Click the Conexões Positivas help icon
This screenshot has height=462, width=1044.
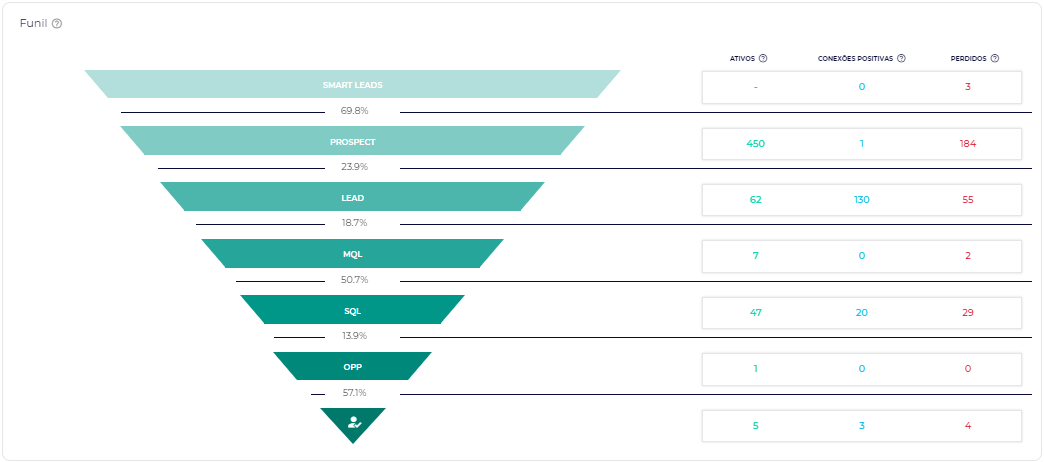tap(901, 58)
